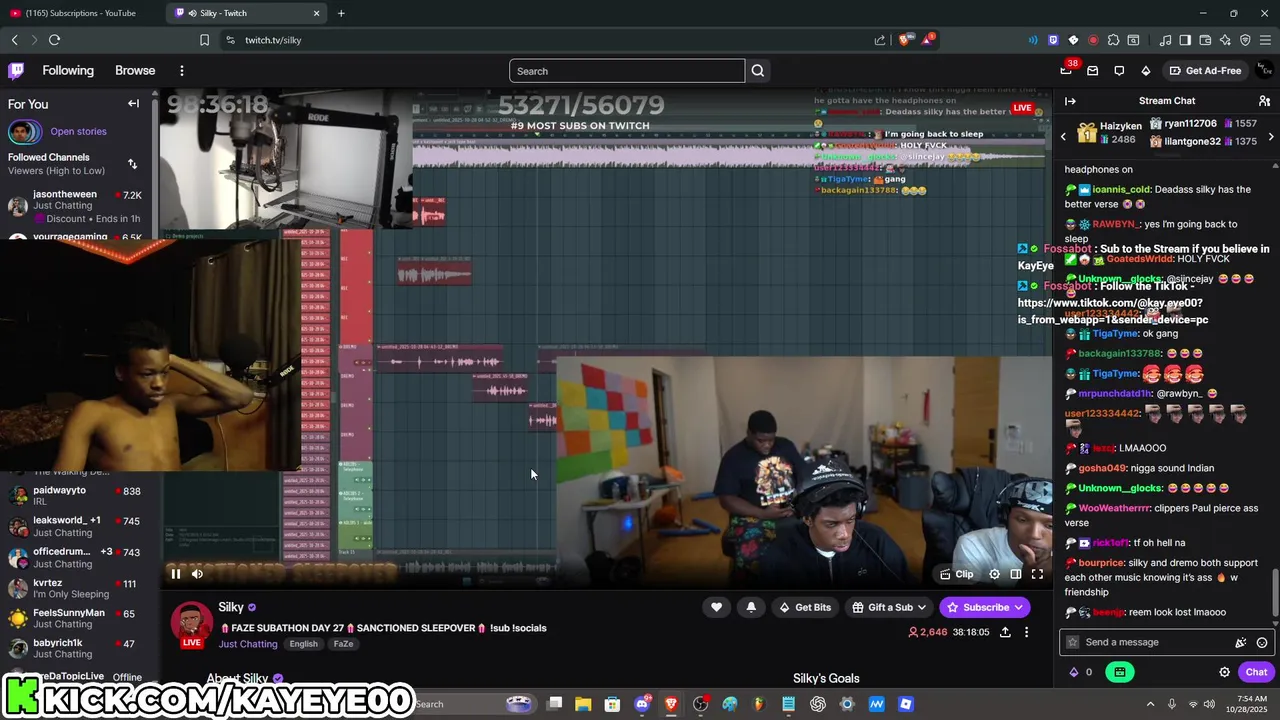Open Brave VPN shield icon

click(x=1245, y=40)
